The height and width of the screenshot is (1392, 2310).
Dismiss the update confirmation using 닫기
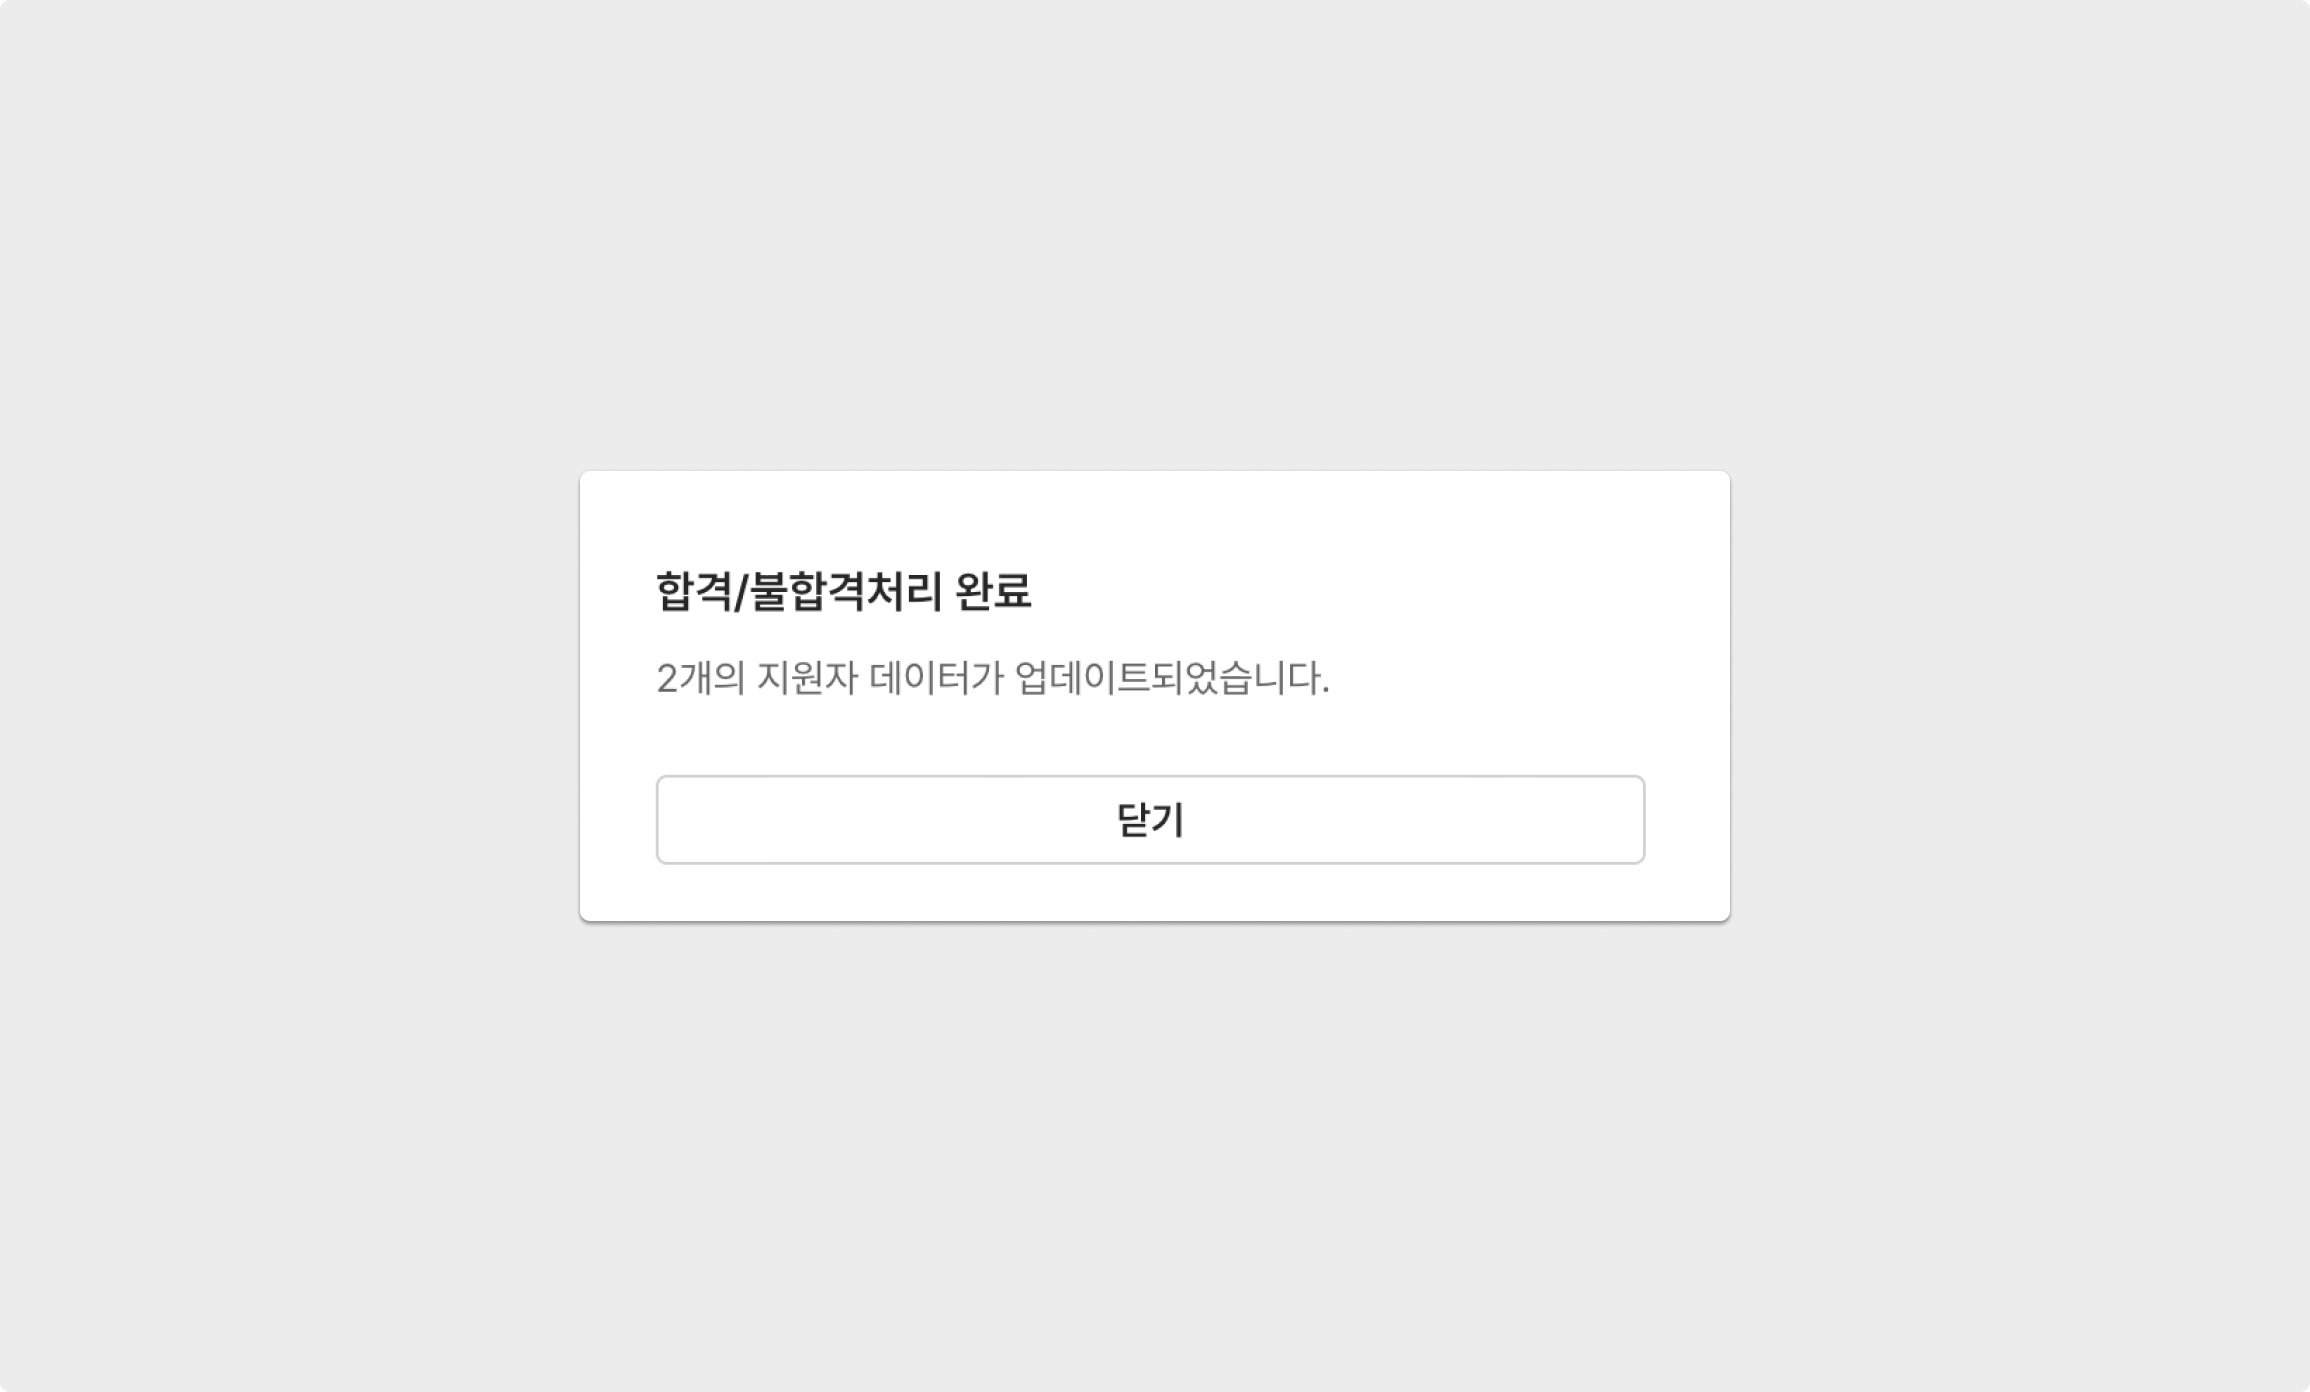tap(1150, 819)
